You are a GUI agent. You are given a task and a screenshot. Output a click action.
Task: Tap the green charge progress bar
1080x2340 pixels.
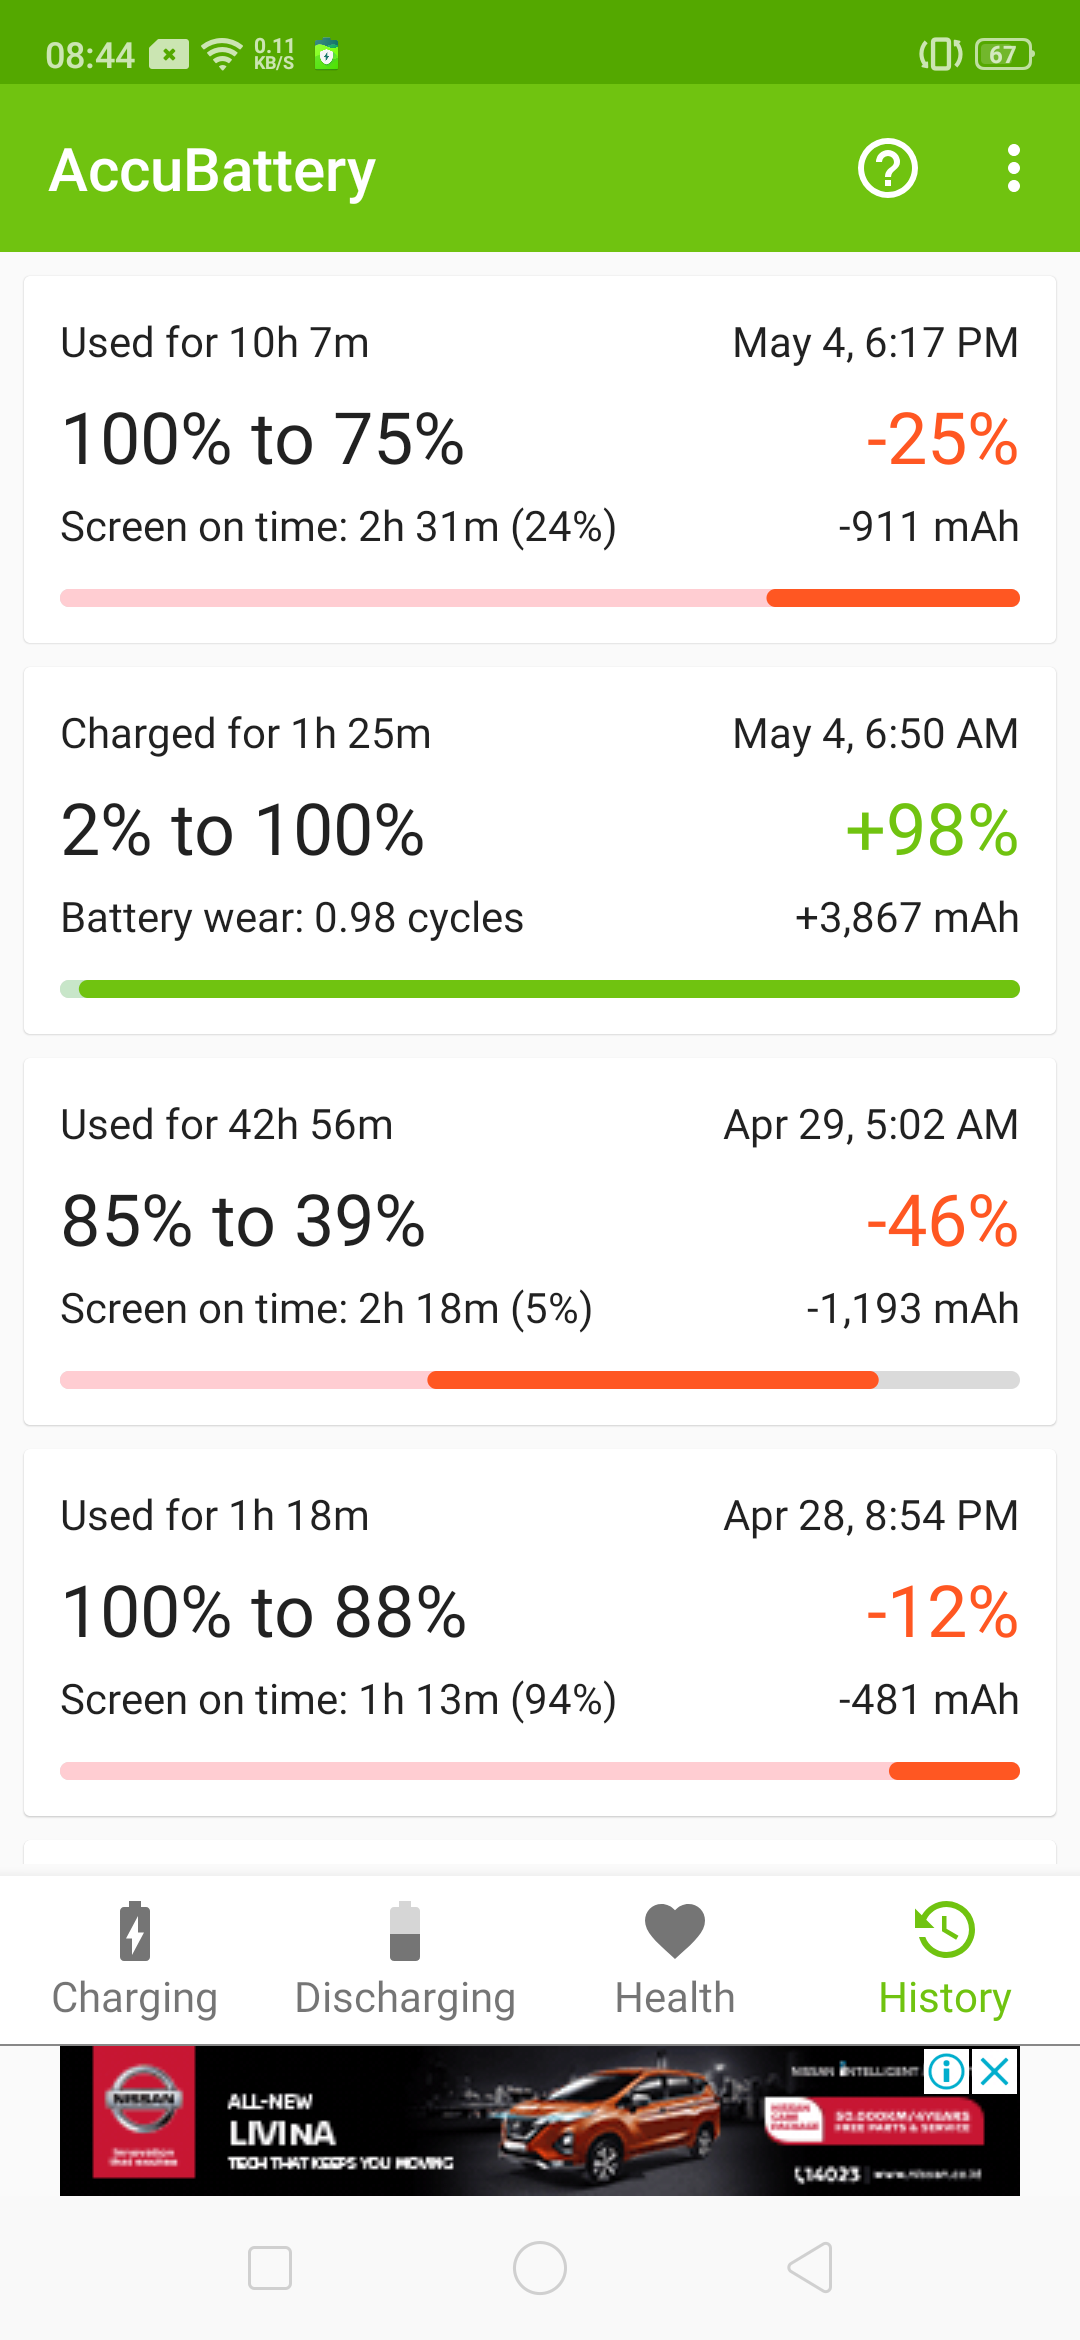coord(540,989)
